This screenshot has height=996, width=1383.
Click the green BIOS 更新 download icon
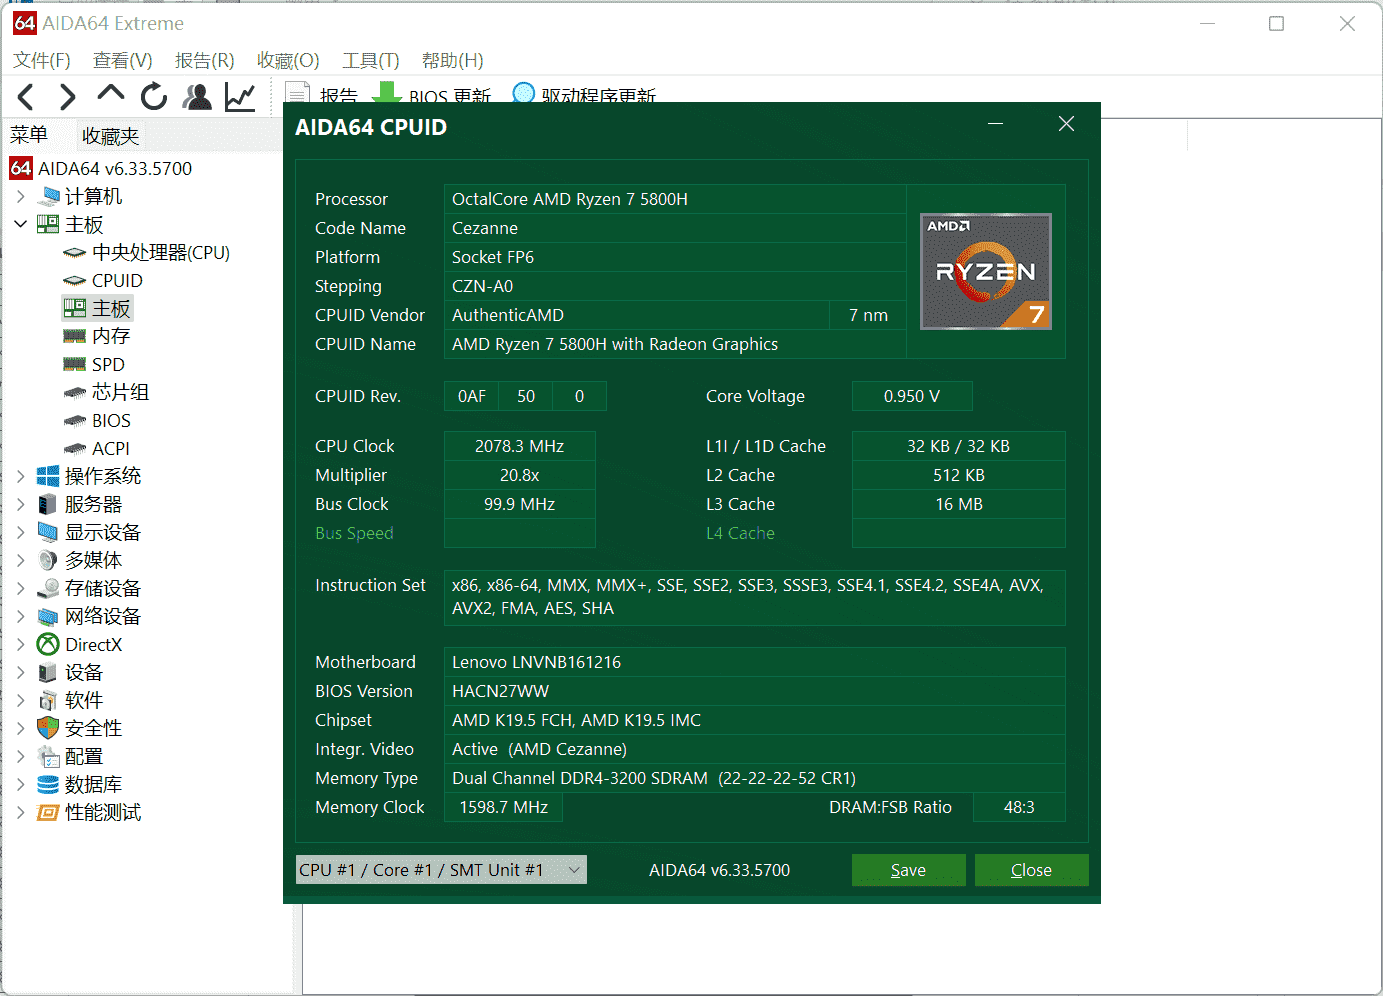point(386,92)
